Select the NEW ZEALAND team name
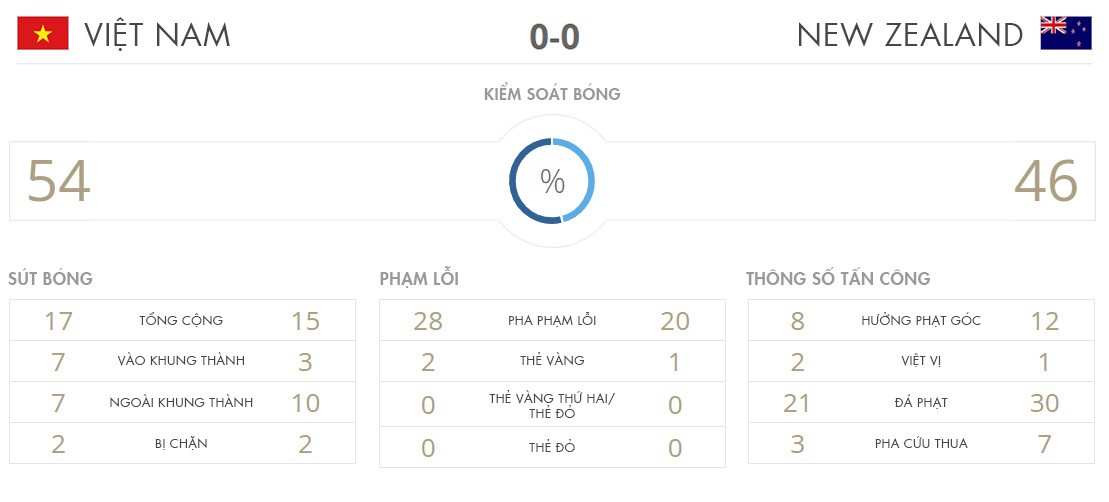 909,35
